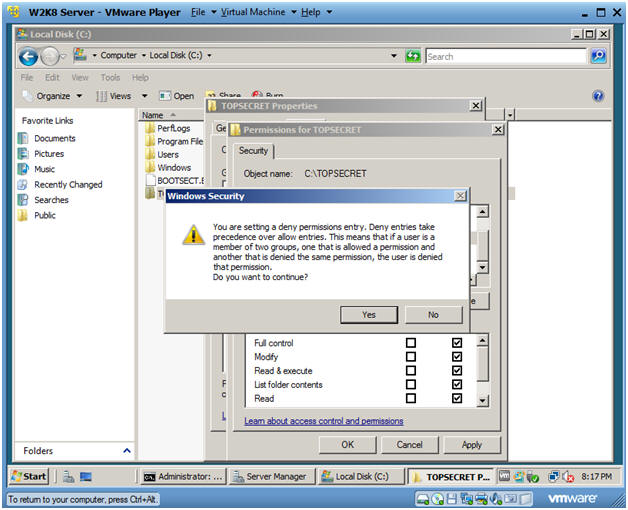This screenshot has width=628, height=510.
Task: Select the Security tab in Permissions dialog
Action: tap(254, 151)
